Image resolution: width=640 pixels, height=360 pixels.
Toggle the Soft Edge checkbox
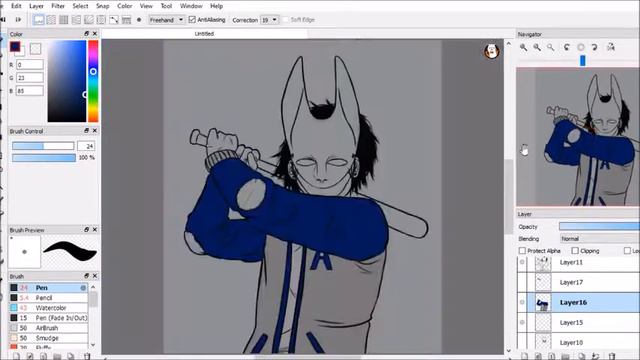285,20
